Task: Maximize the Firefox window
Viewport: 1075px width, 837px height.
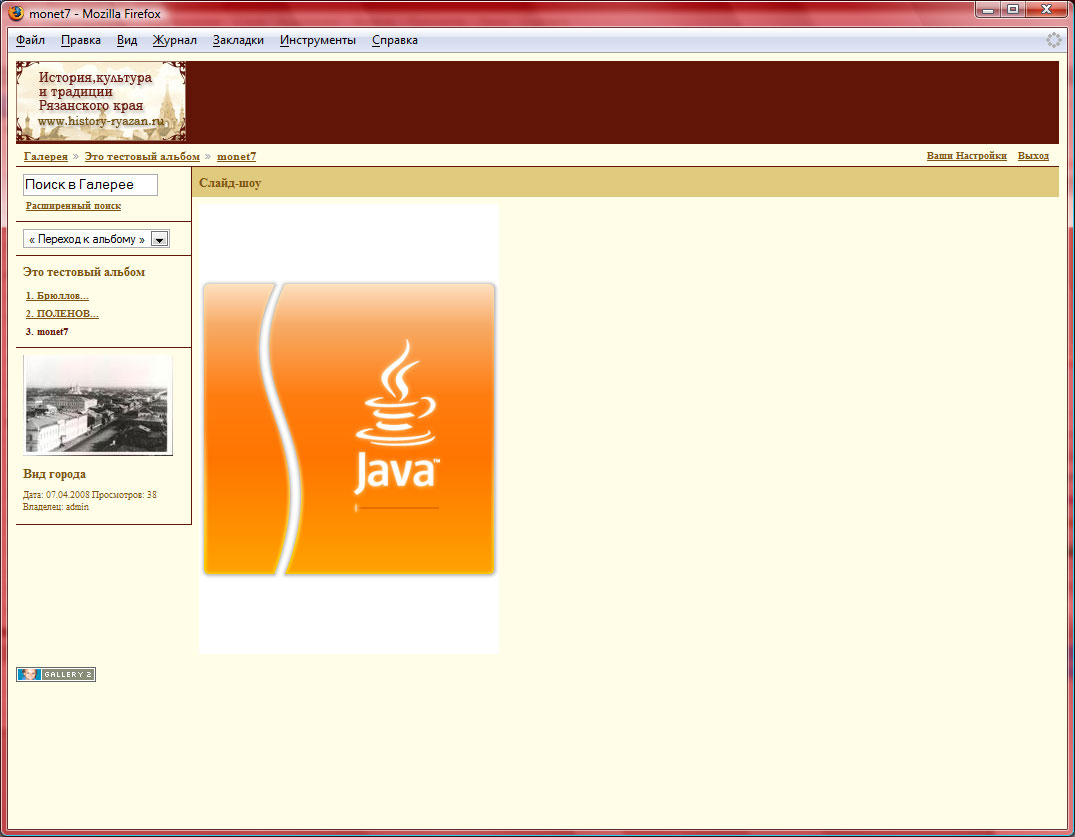Action: click(1013, 10)
